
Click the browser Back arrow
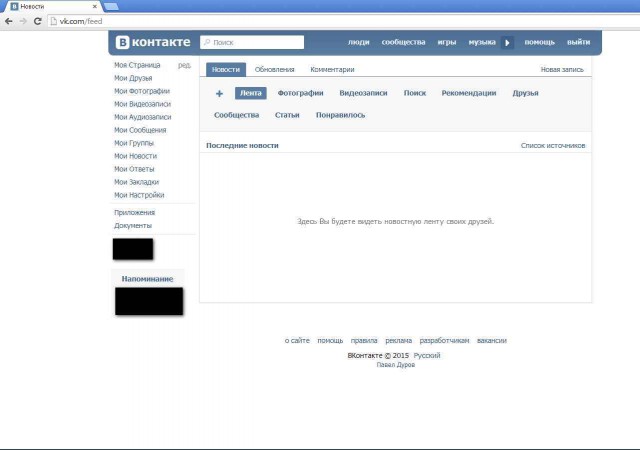tap(9, 21)
